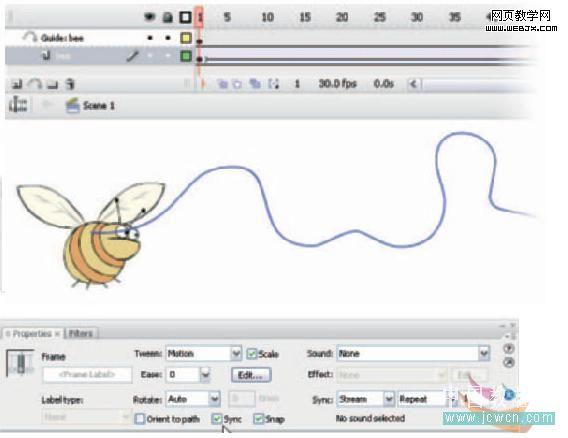Click the Lock All Layers padlock icon
The width and height of the screenshot is (568, 438).
tap(167, 17)
